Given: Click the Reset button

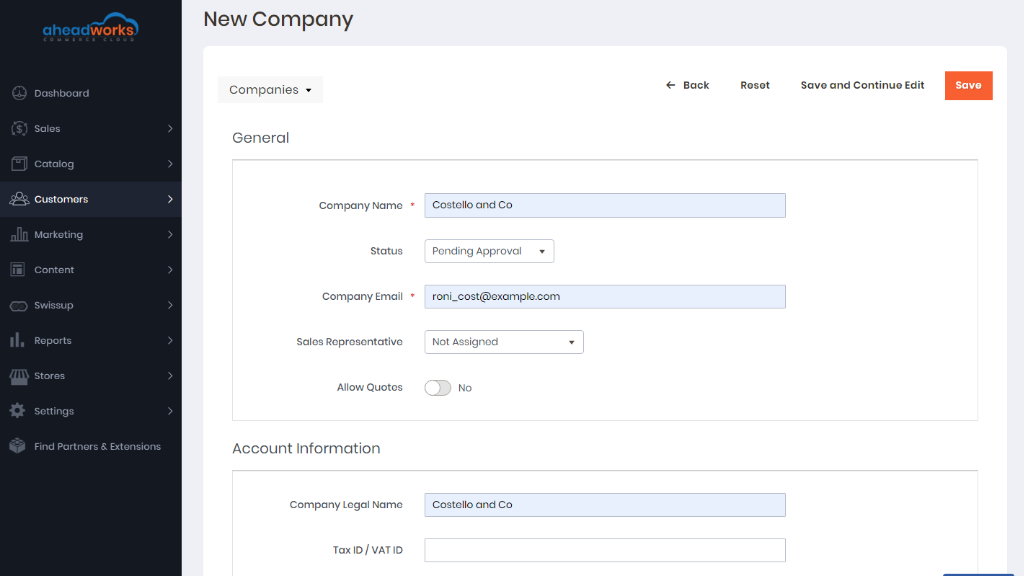Looking at the screenshot, I should pyautogui.click(x=755, y=86).
